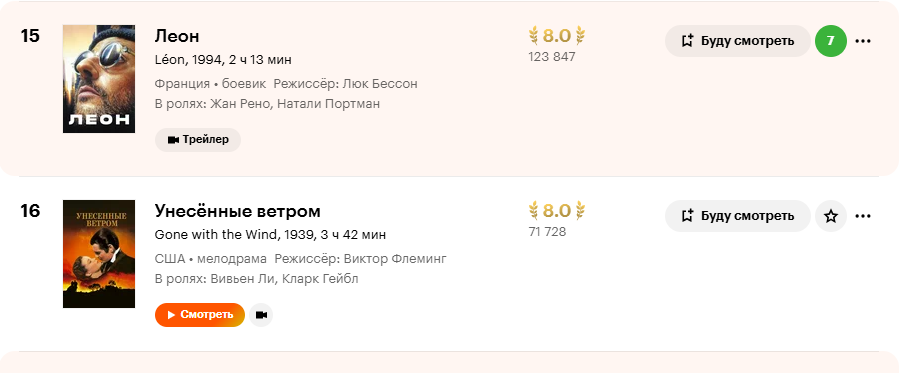Viewport: 921px width, 373px height.
Task: Open the trailer camera icon next to Смотреть
Action: (x=261, y=315)
